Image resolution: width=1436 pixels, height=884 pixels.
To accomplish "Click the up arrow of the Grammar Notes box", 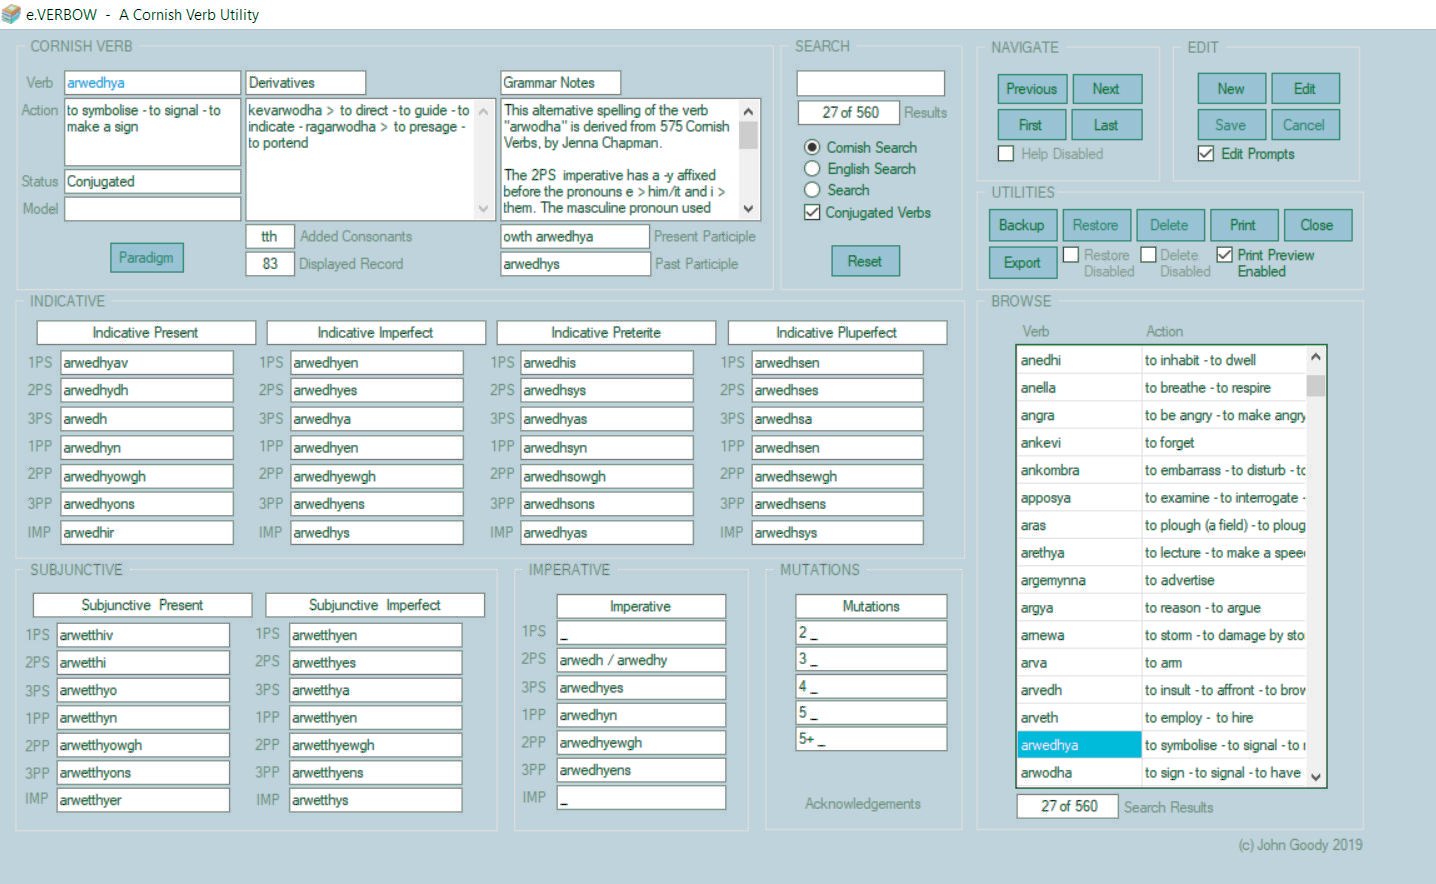I will pyautogui.click(x=748, y=109).
